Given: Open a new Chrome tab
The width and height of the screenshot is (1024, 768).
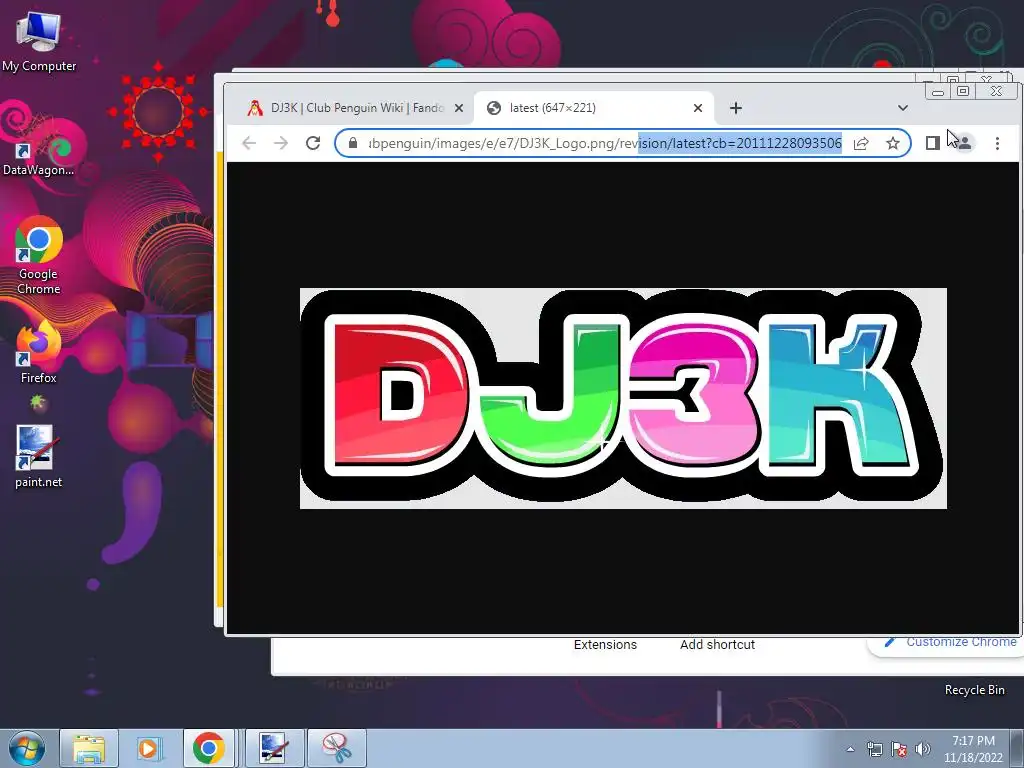Looking at the screenshot, I should [x=736, y=108].
